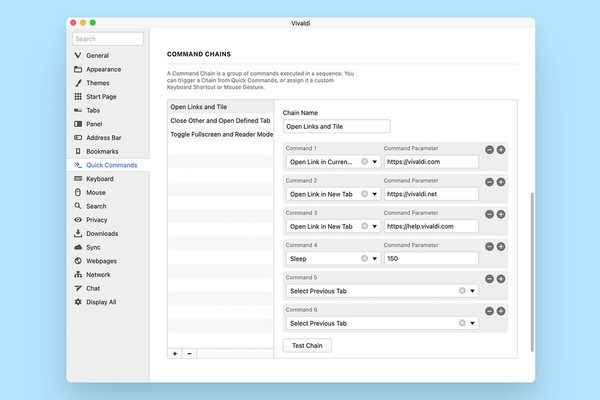Select Close Other and Open Defined Tab chain
This screenshot has height=400, width=600.
219,120
